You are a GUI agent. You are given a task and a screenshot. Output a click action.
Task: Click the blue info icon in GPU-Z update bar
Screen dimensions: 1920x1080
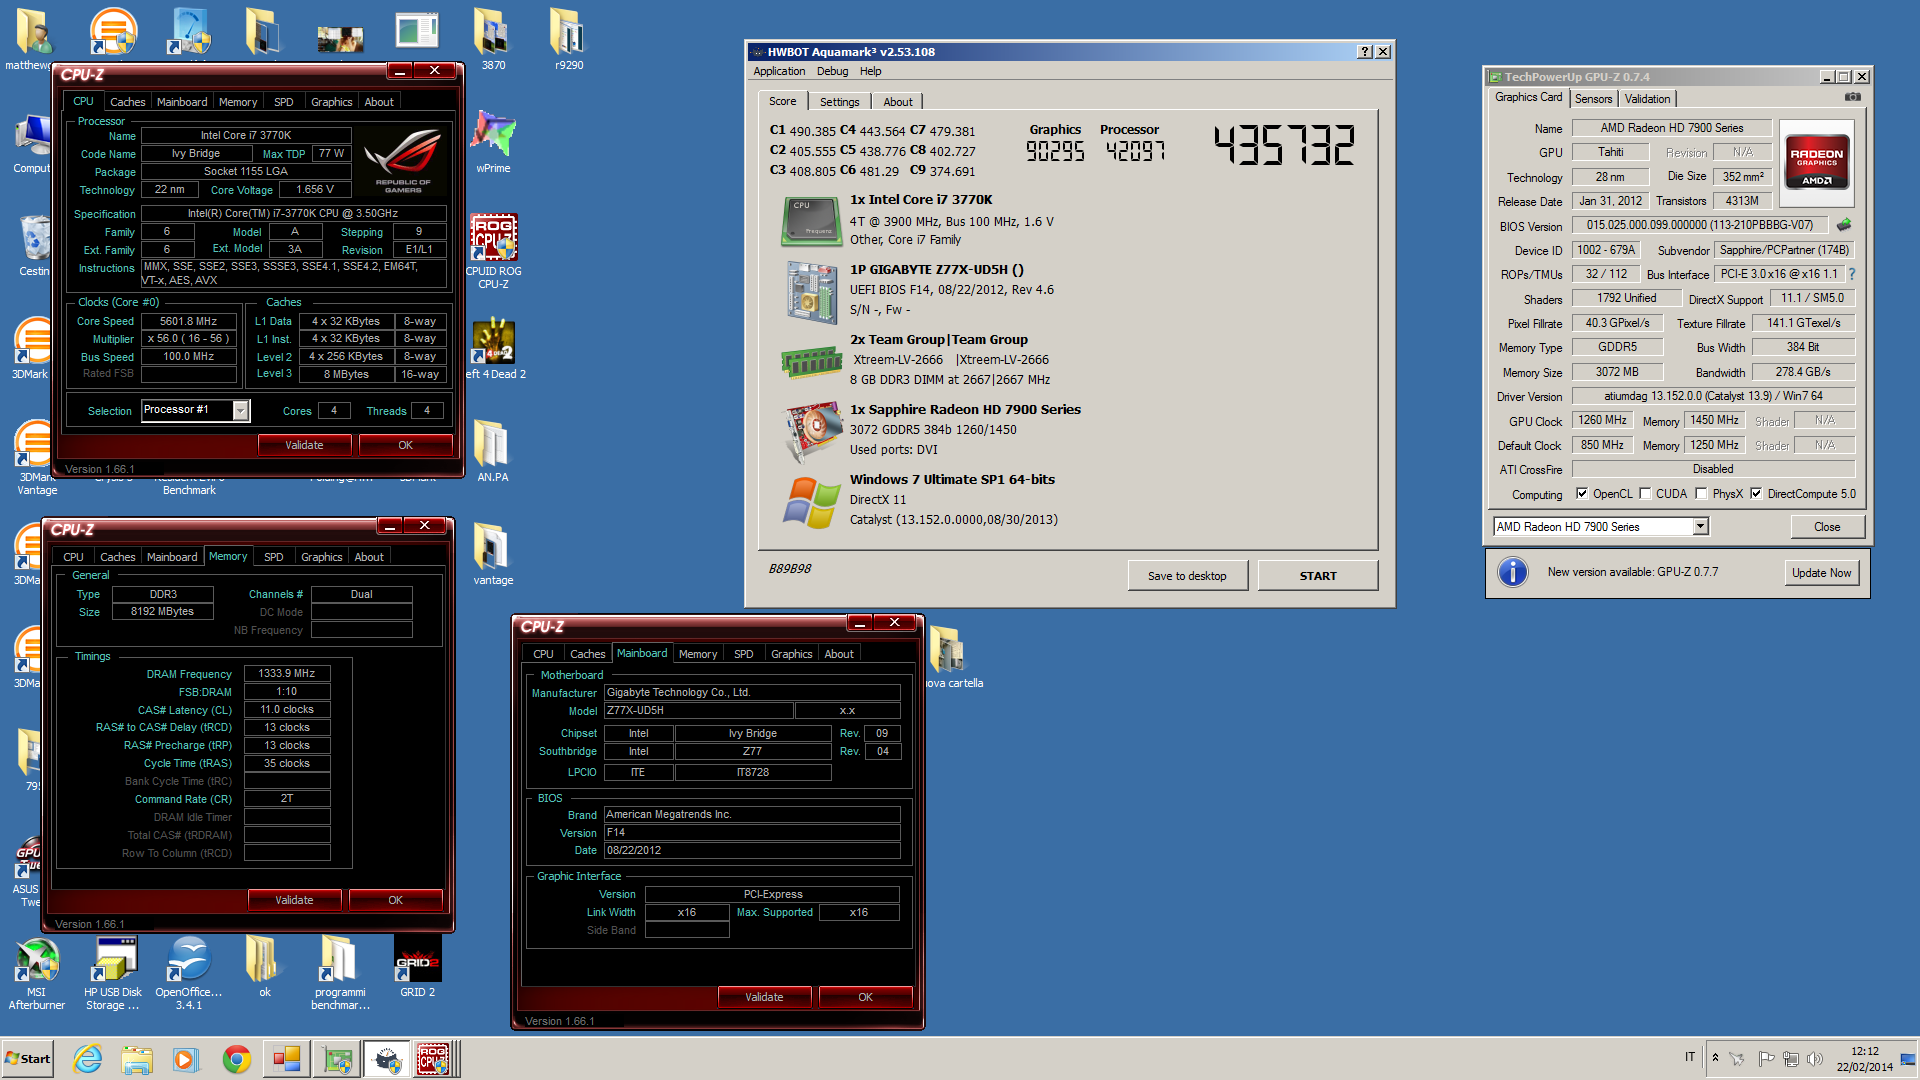(x=1513, y=572)
